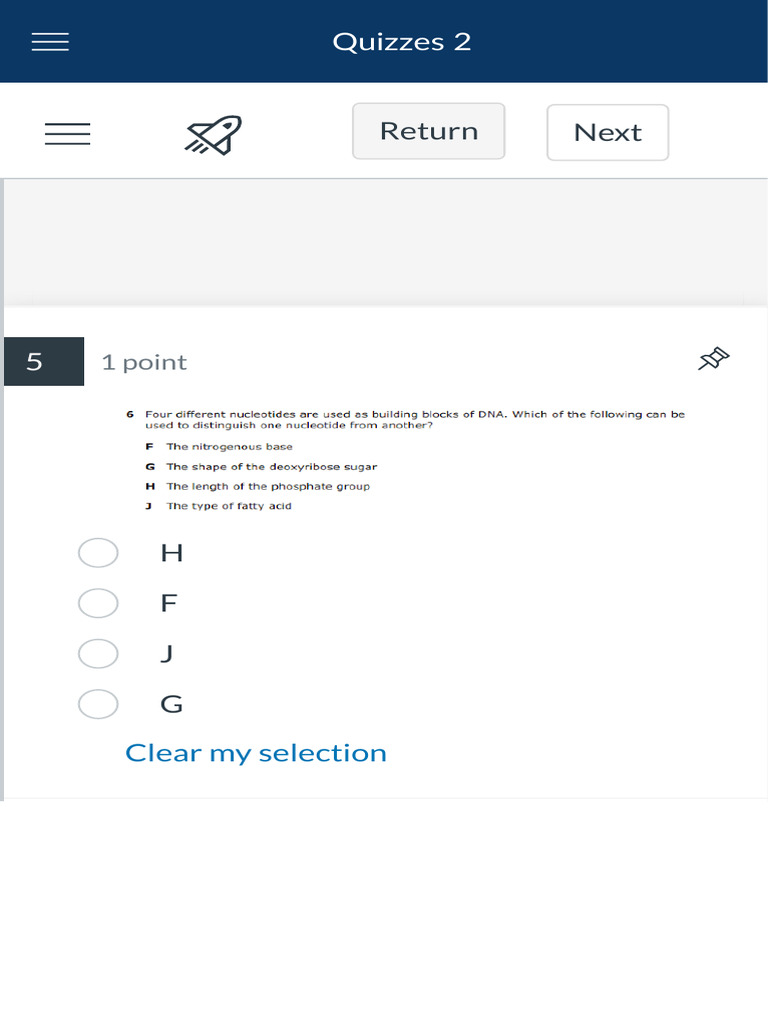Click the letter H answer label

(x=171, y=553)
